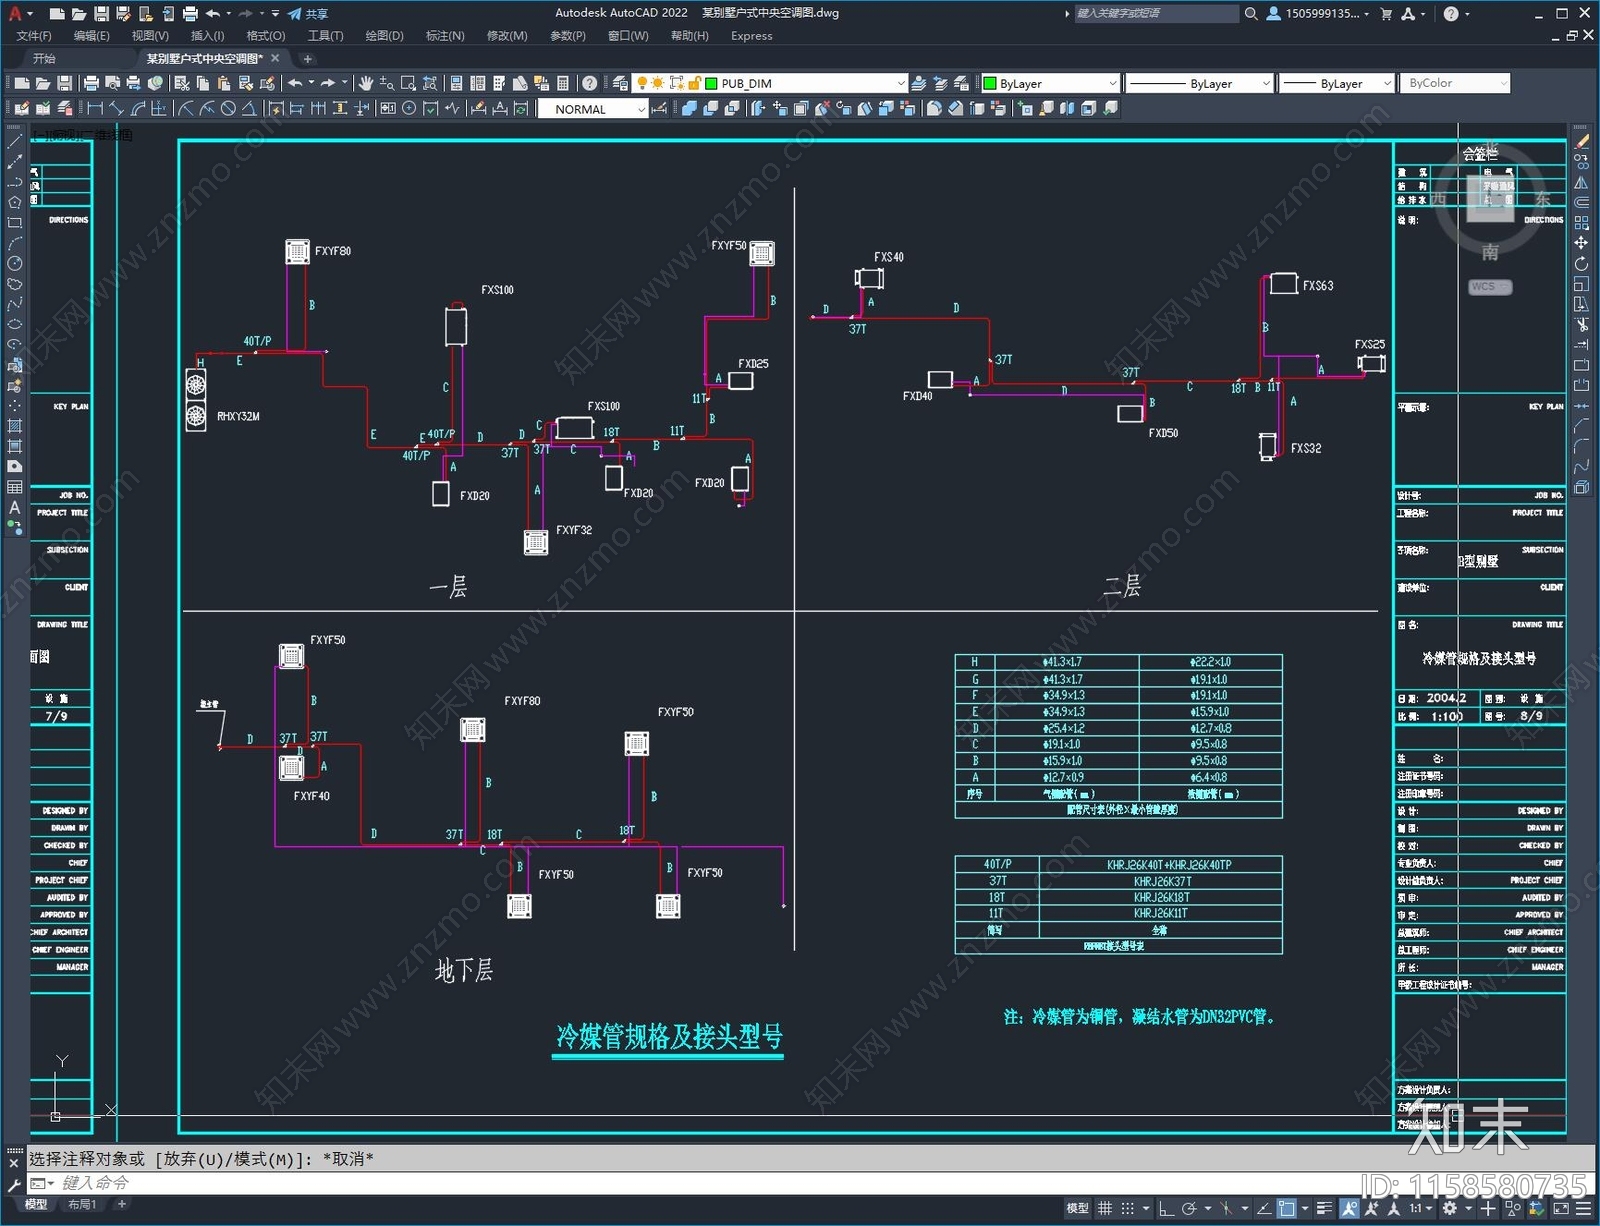Select the Rotate tool in right toolbar

(x=1581, y=263)
